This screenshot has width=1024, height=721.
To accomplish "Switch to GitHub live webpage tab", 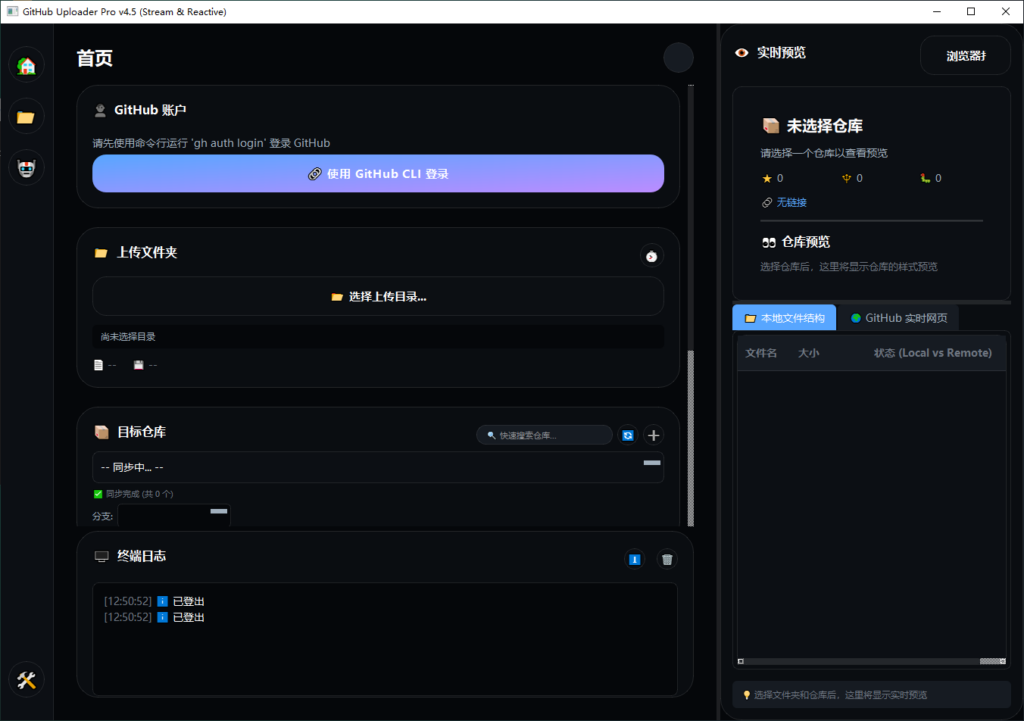I will coord(899,318).
